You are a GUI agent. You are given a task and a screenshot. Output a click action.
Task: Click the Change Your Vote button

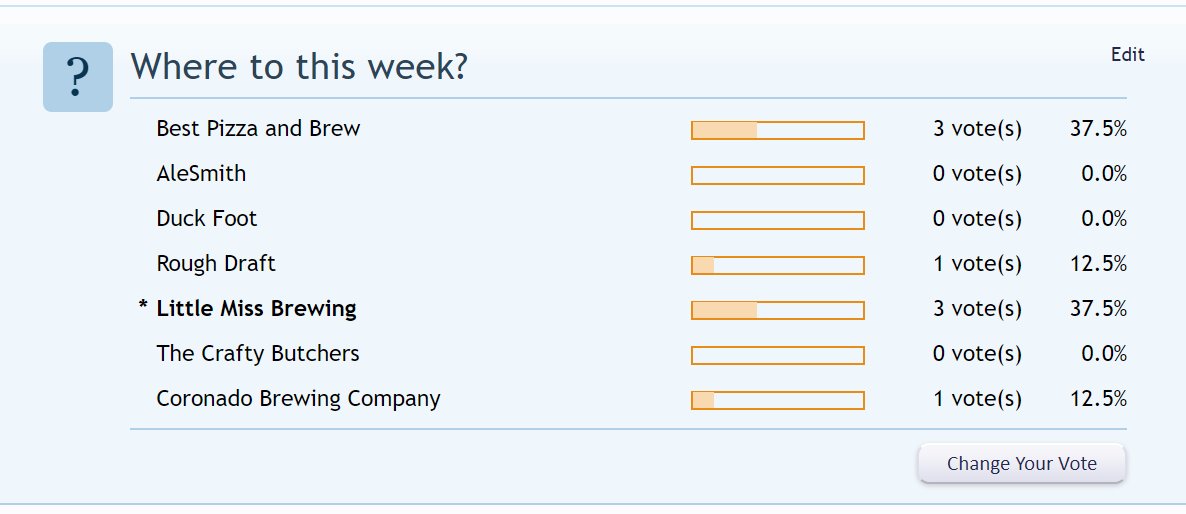(x=1022, y=463)
